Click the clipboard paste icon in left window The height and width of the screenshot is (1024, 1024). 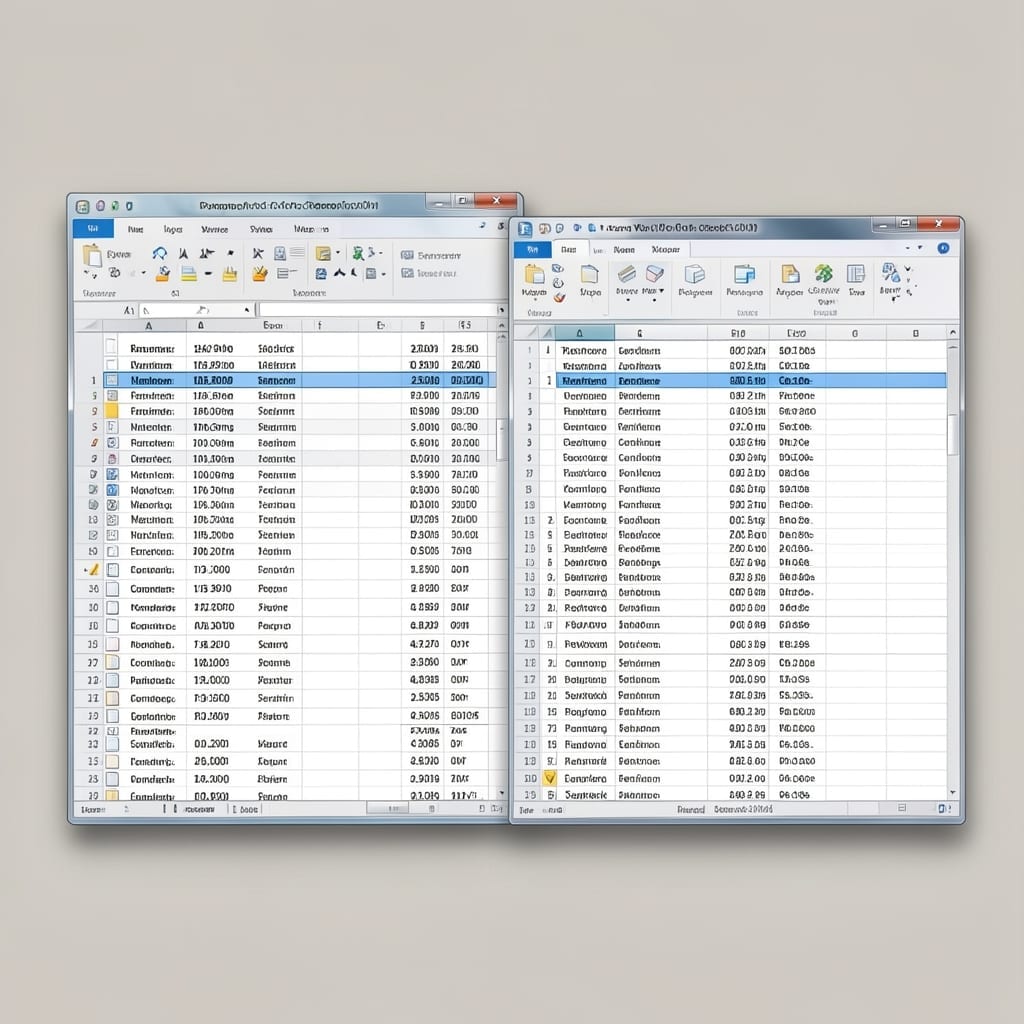(x=92, y=254)
